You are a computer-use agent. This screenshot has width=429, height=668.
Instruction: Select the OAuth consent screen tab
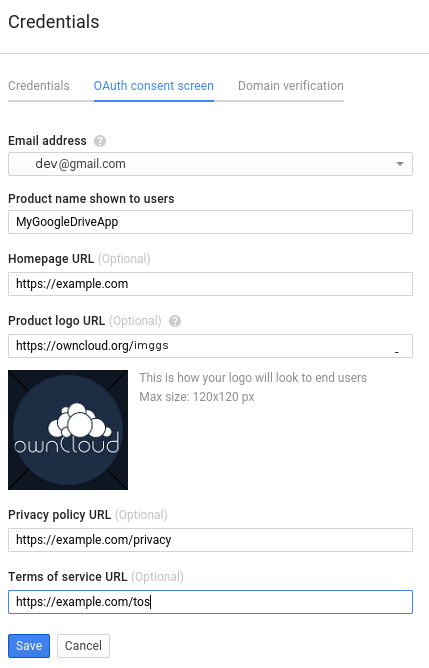pyautogui.click(x=154, y=86)
